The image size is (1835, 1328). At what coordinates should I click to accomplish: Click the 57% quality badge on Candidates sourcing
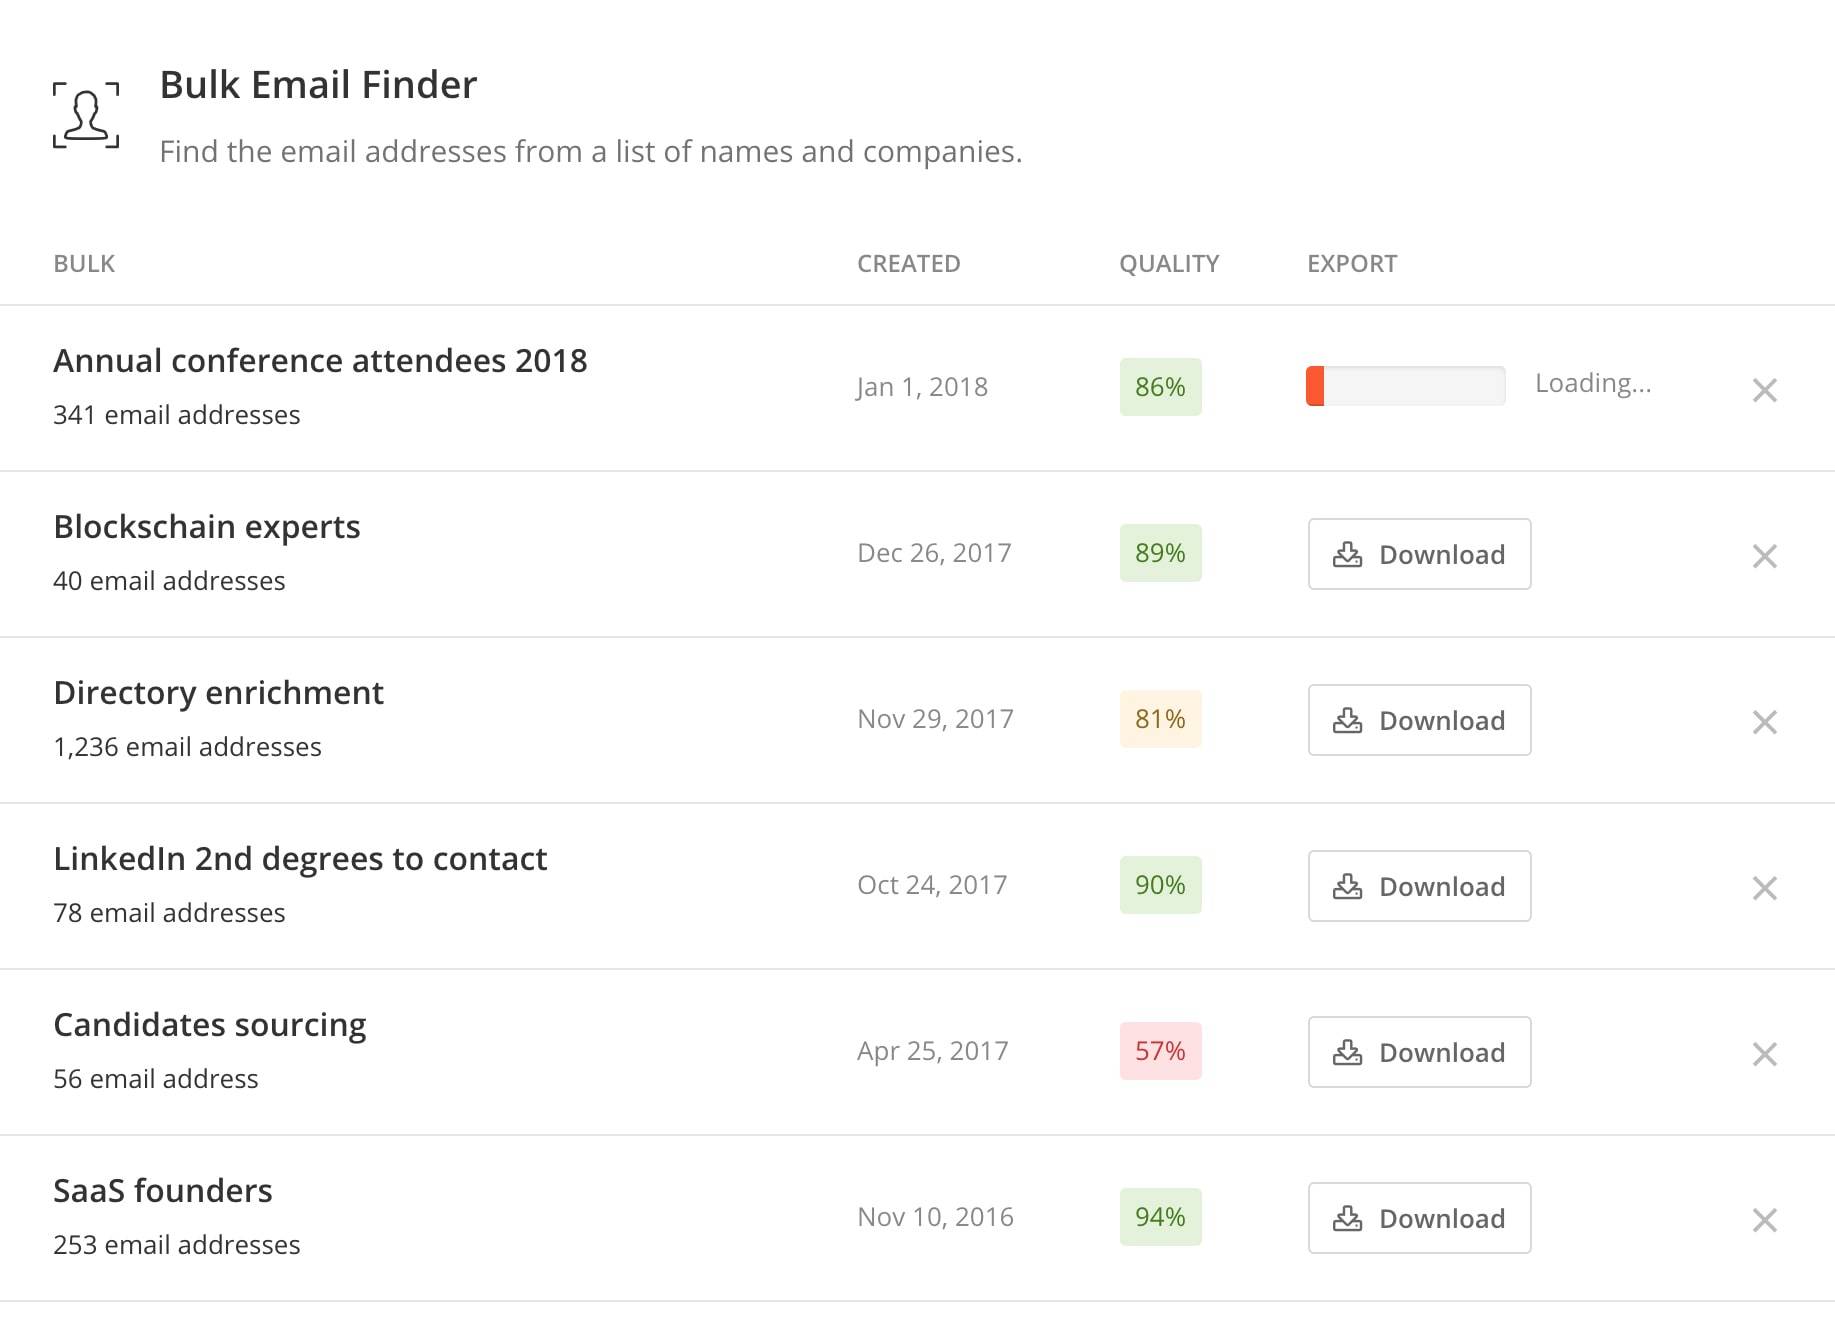(x=1159, y=1051)
